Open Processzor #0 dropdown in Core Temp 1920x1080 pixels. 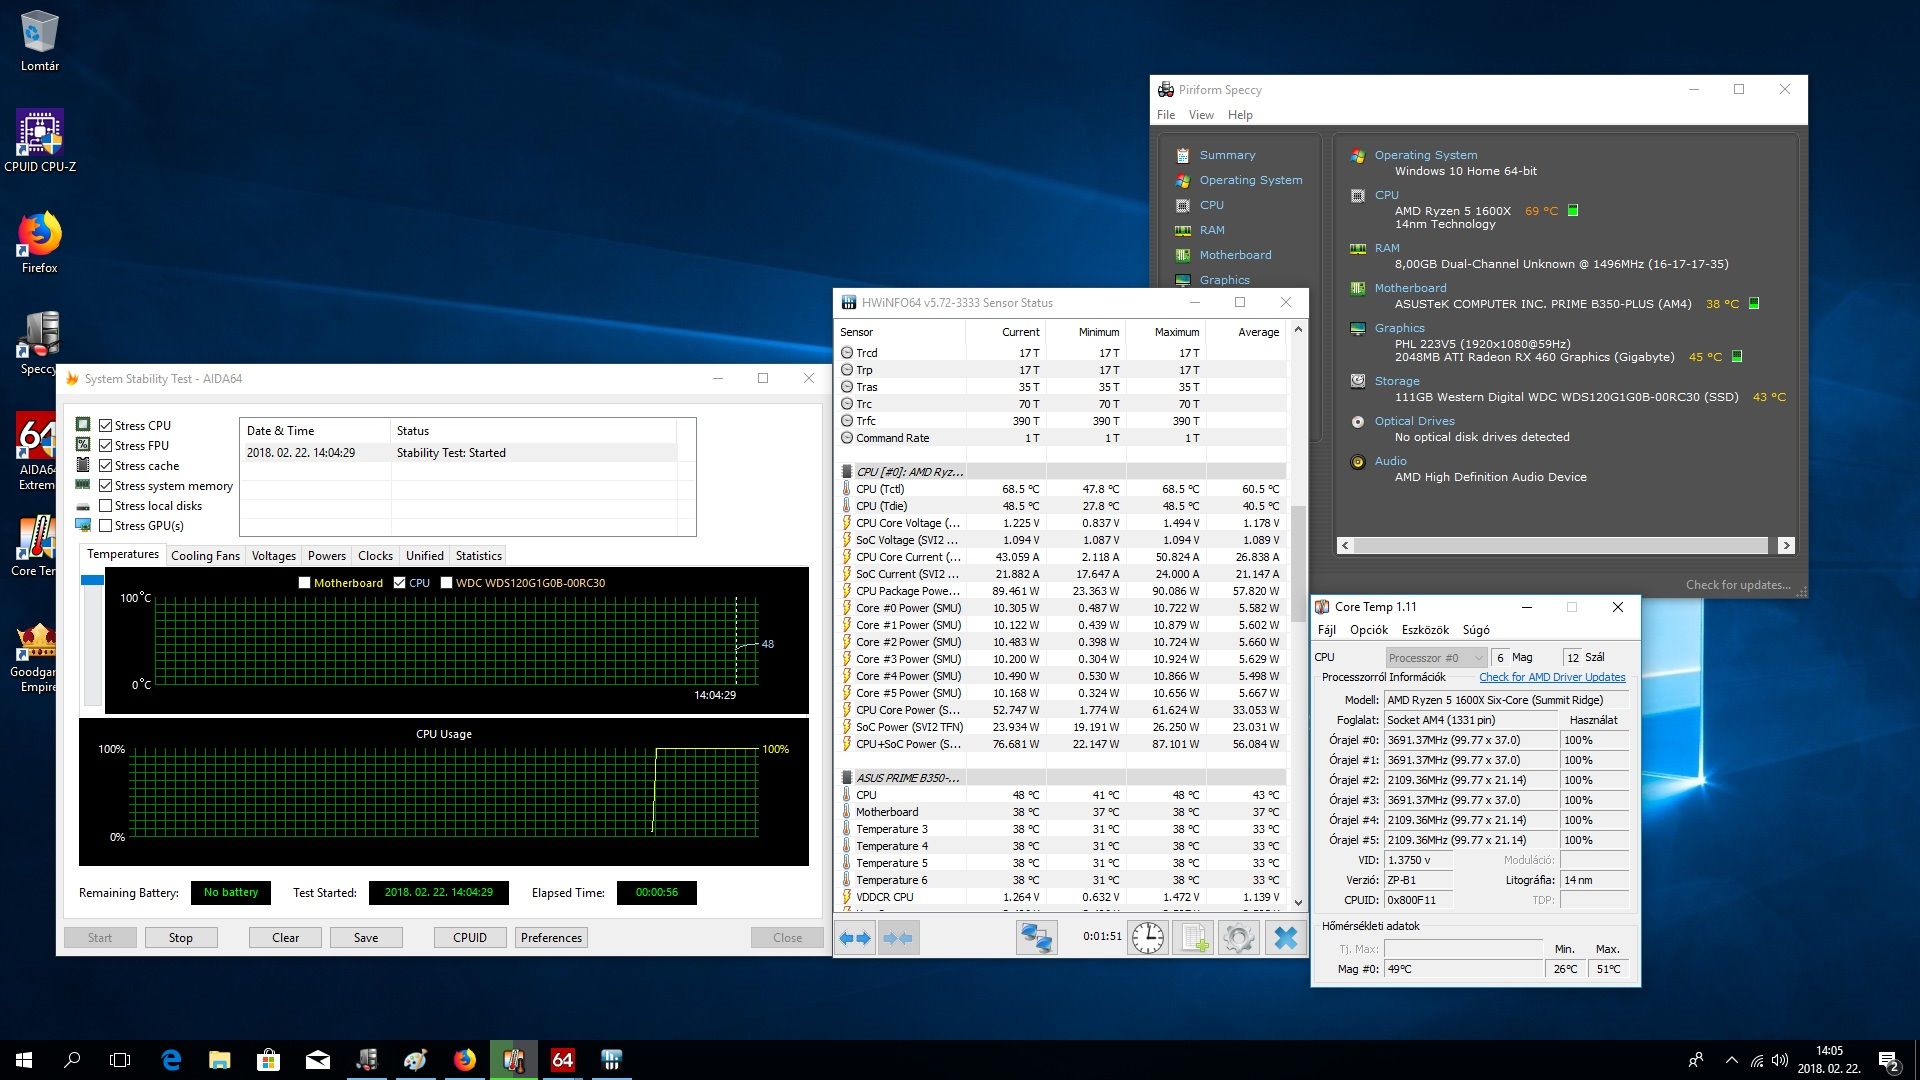coord(1436,657)
